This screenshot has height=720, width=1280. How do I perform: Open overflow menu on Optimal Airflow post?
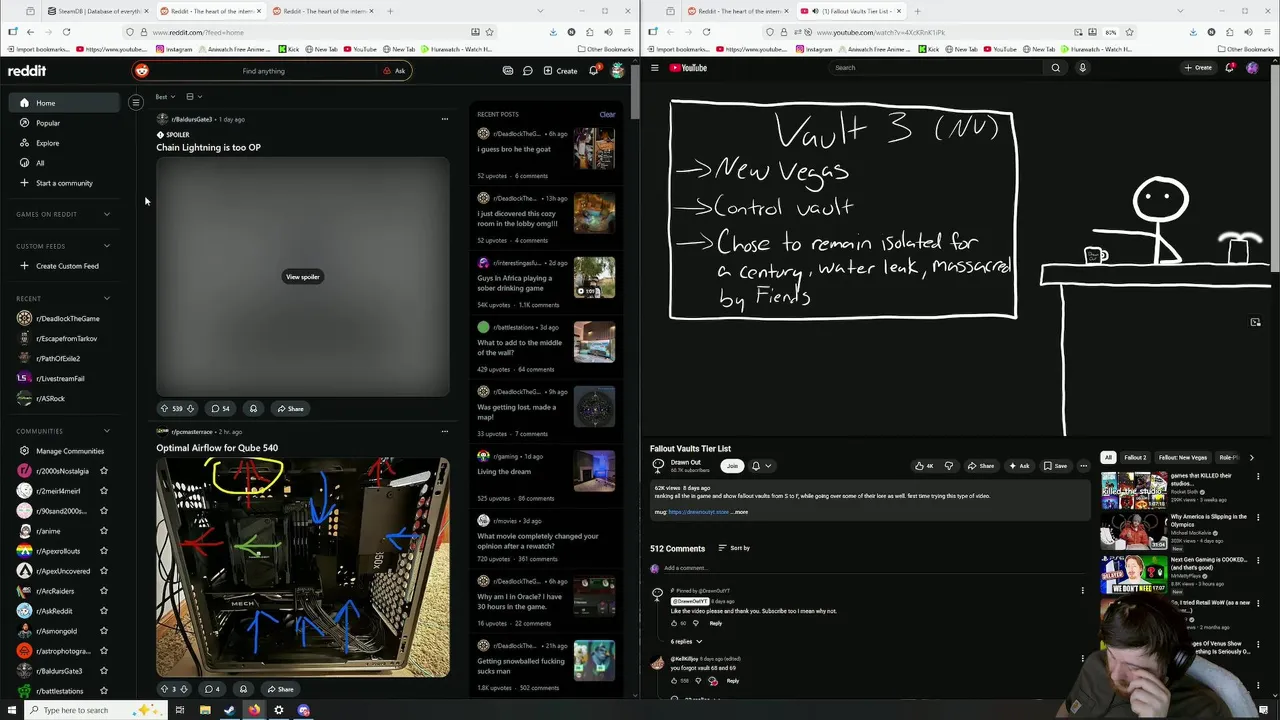[x=445, y=432]
